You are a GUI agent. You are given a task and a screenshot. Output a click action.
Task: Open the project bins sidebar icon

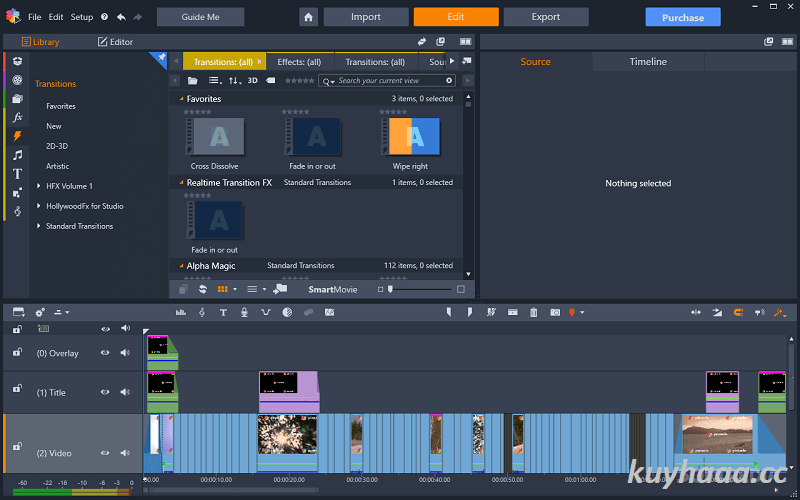click(17, 98)
